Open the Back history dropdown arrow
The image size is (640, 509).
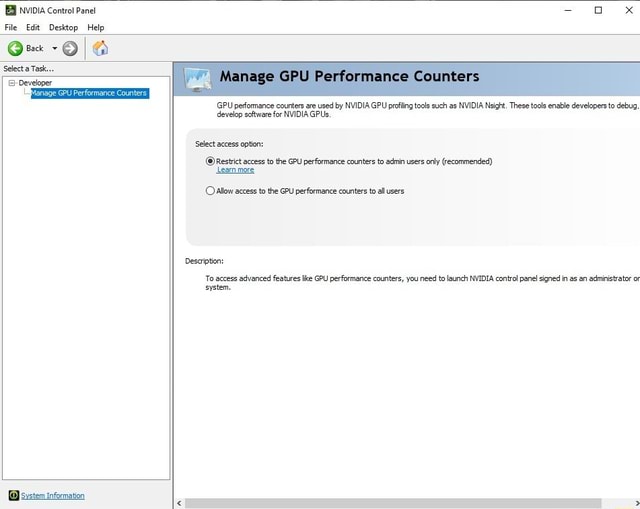coord(53,48)
